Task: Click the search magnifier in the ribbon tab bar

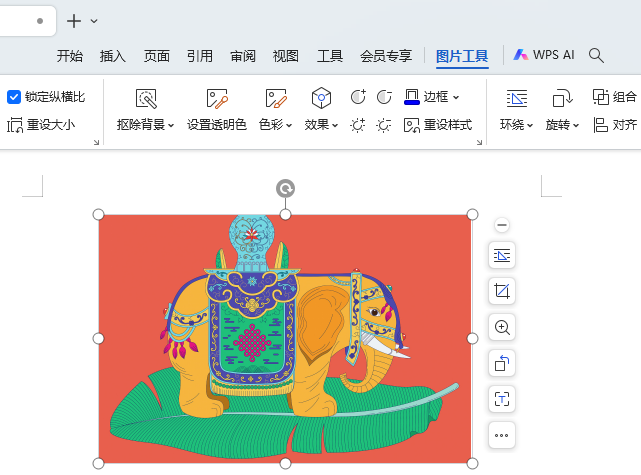Action: point(596,55)
